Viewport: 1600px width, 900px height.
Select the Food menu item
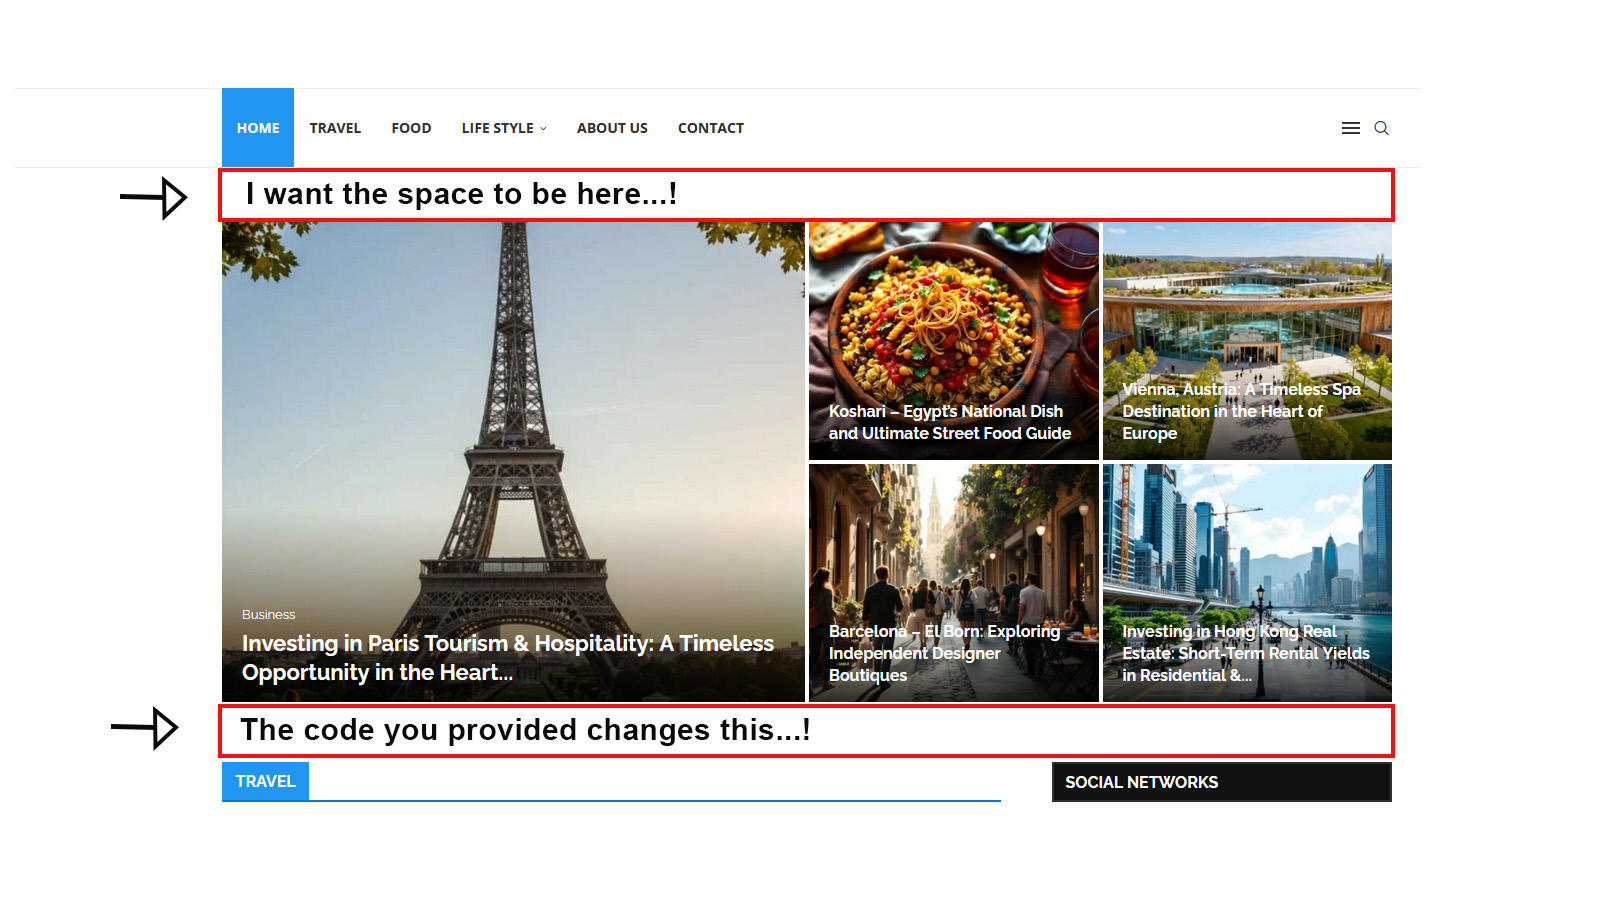[411, 128]
